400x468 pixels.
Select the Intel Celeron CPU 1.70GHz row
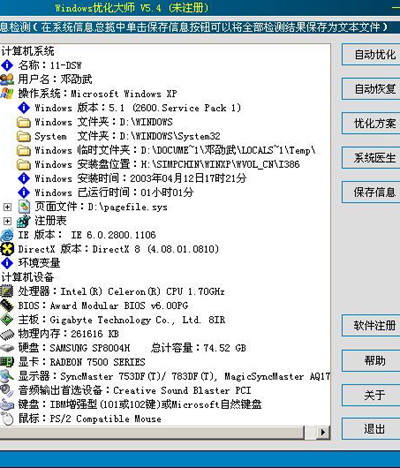tap(121, 291)
